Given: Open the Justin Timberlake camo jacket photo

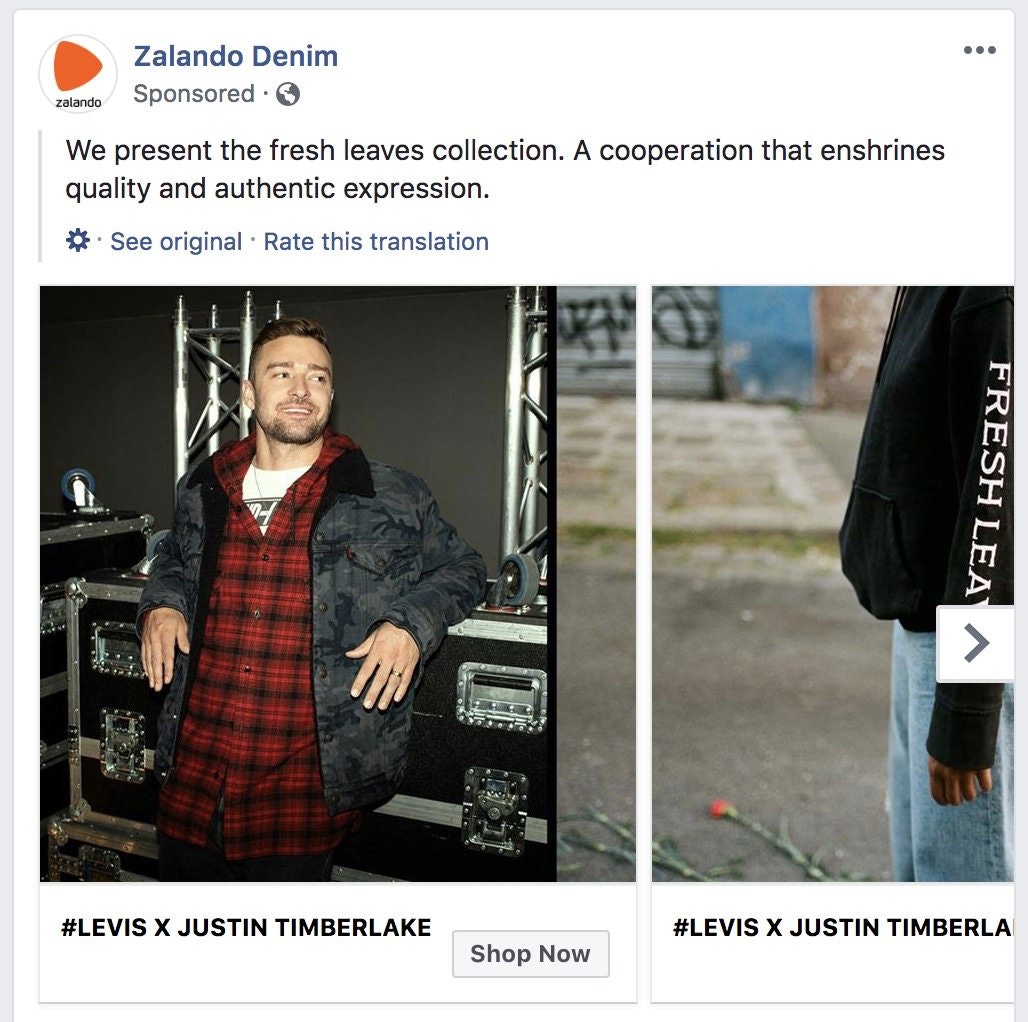Looking at the screenshot, I should [298, 583].
